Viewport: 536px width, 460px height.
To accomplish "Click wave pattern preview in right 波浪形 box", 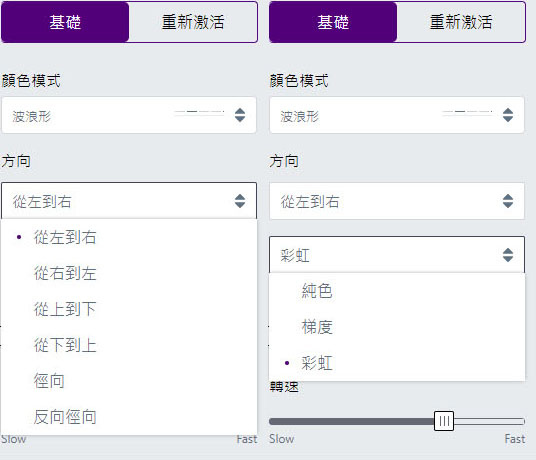I will click(467, 112).
